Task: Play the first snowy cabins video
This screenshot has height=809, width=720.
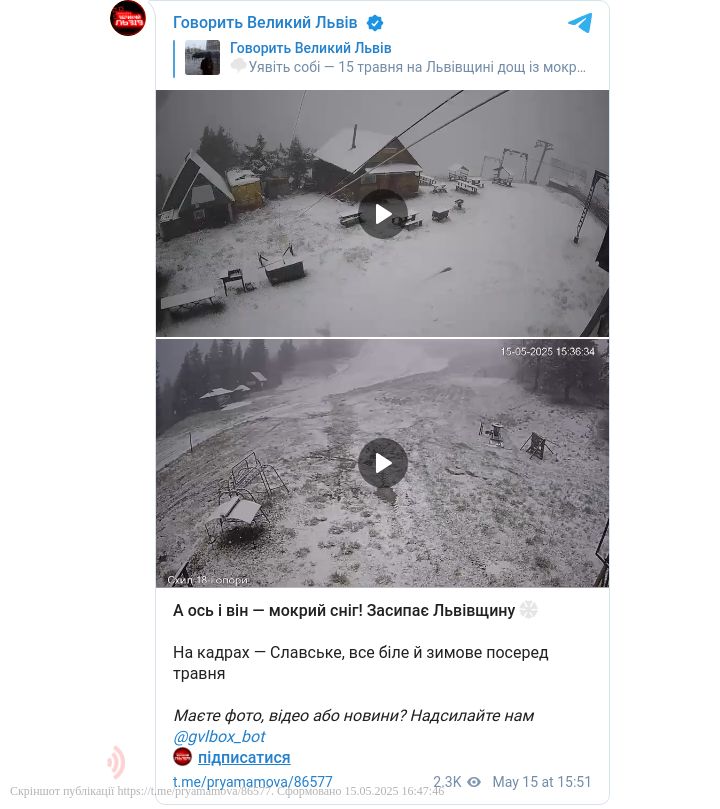Action: coord(383,214)
